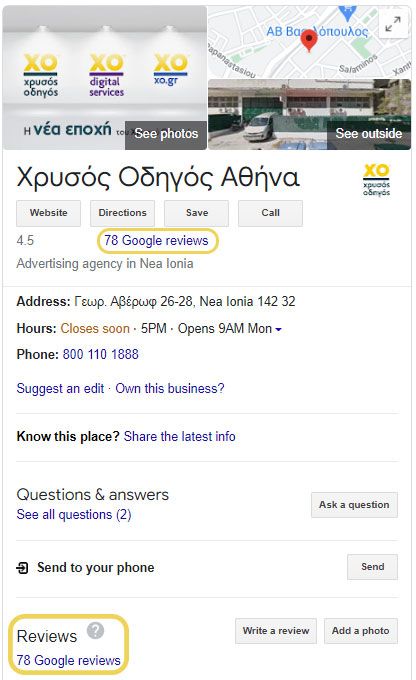Click the Website button
The width and height of the screenshot is (416, 680).
(49, 213)
